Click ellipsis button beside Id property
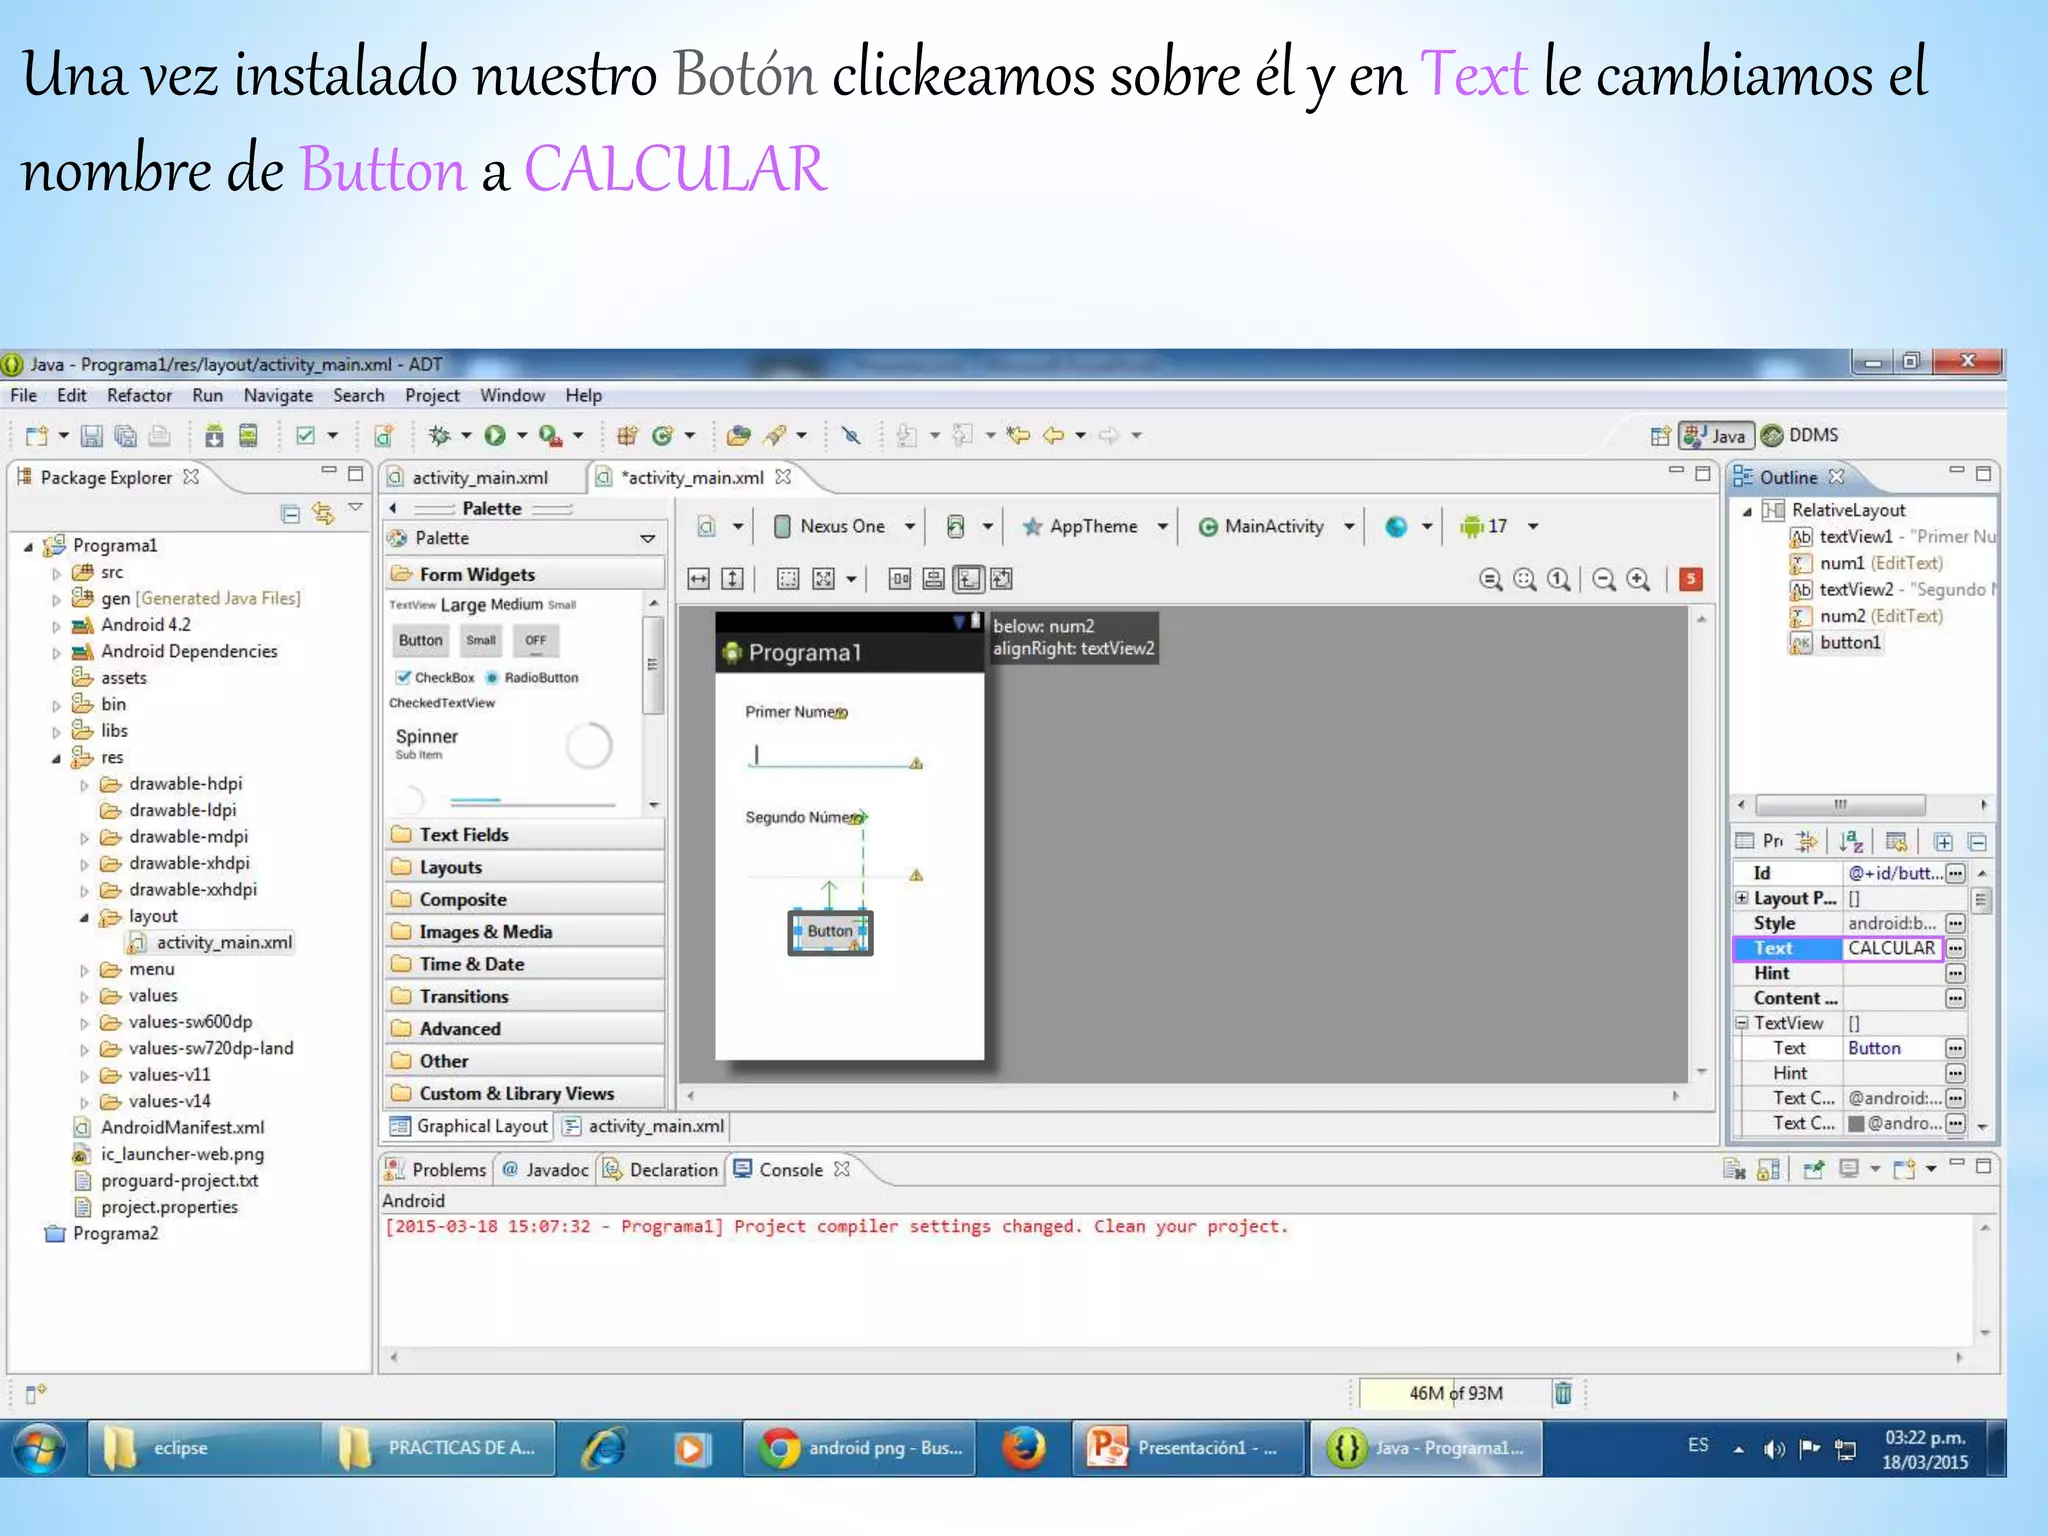The width and height of the screenshot is (2048, 1536). (x=1956, y=873)
